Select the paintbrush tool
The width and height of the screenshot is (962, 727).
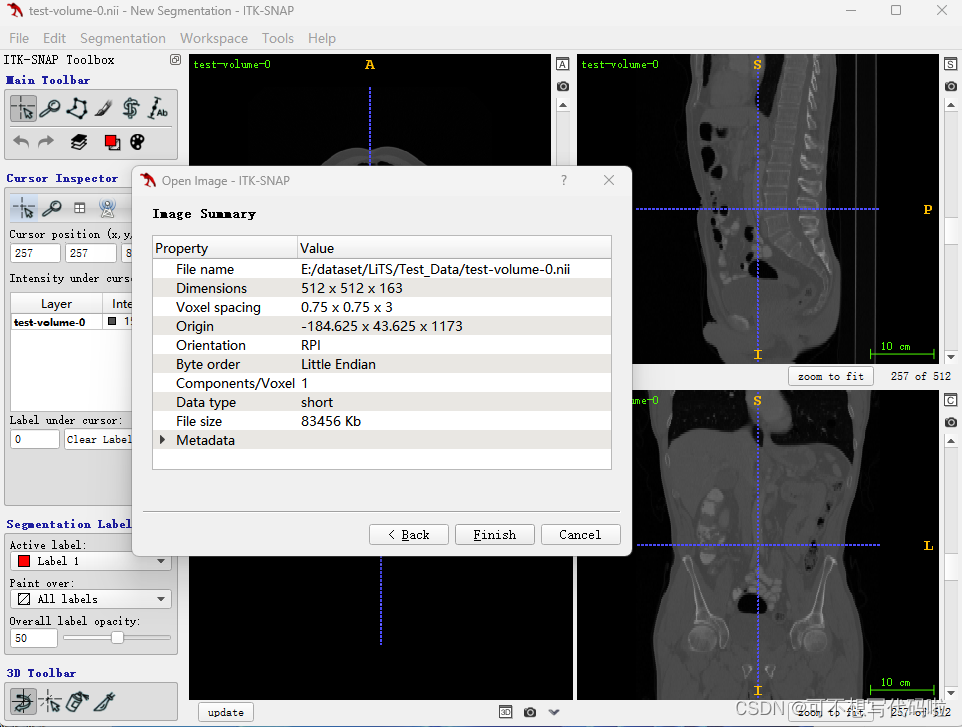(104, 109)
